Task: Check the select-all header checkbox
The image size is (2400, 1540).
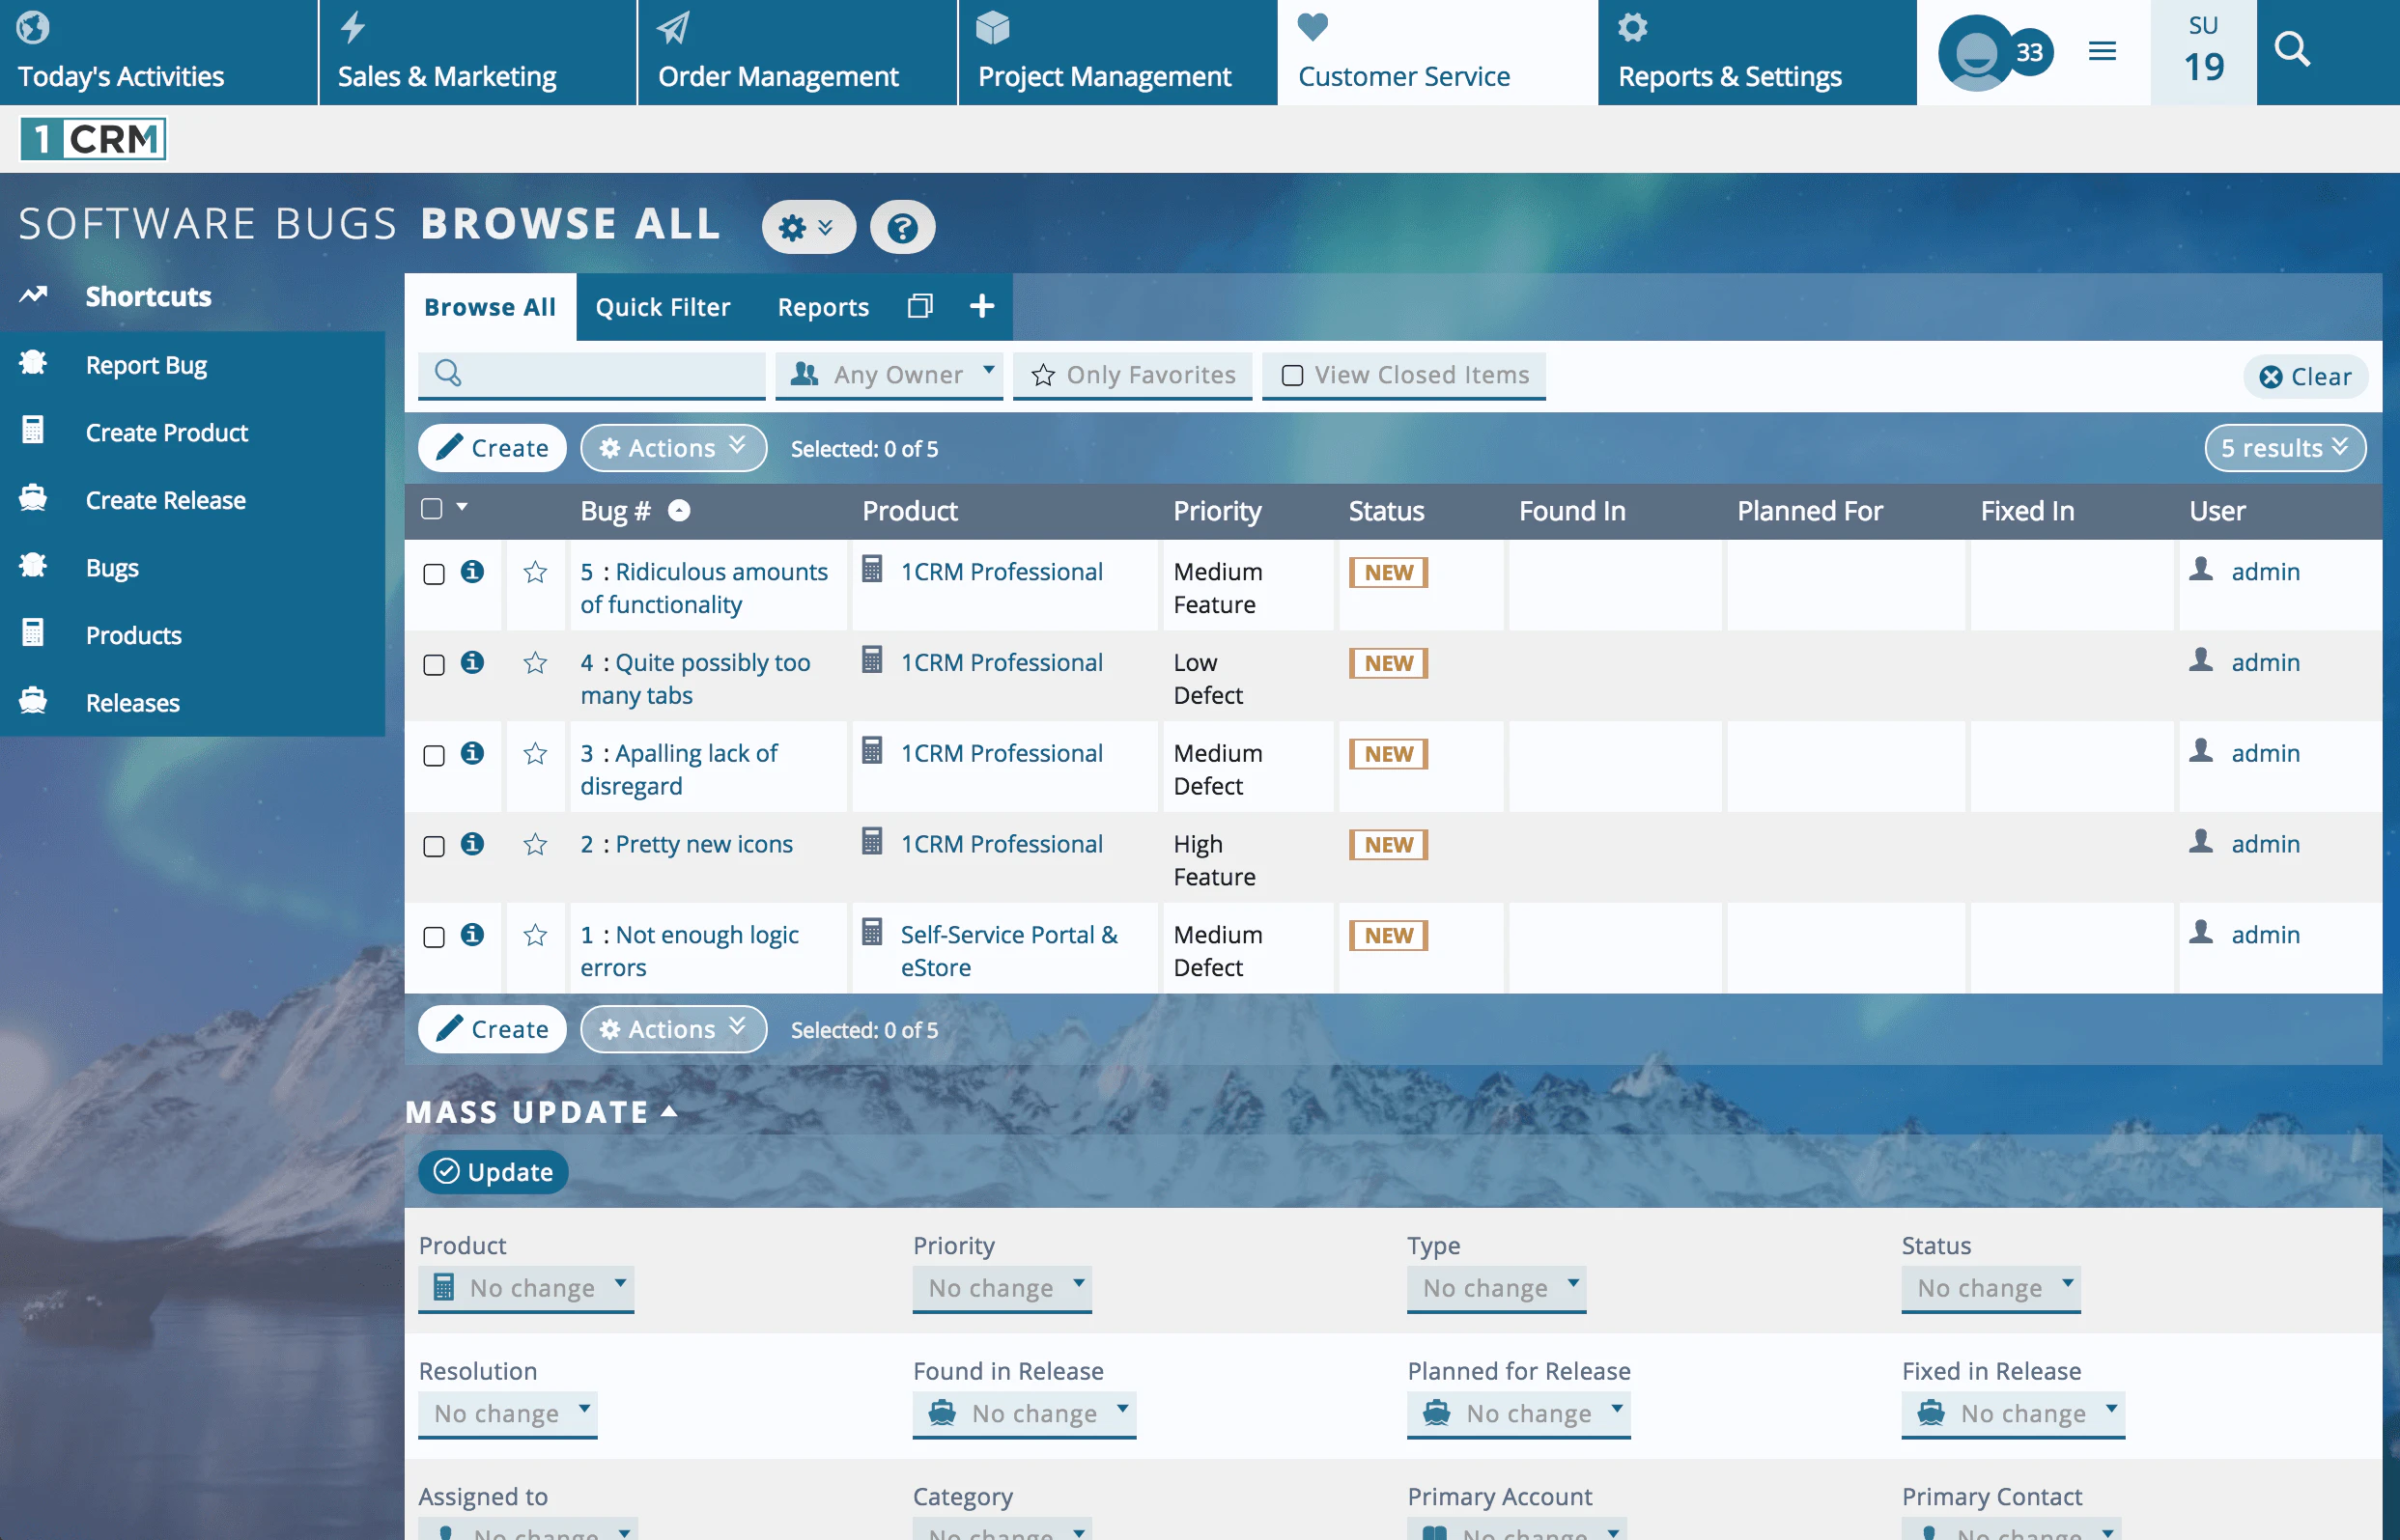Action: [x=432, y=509]
